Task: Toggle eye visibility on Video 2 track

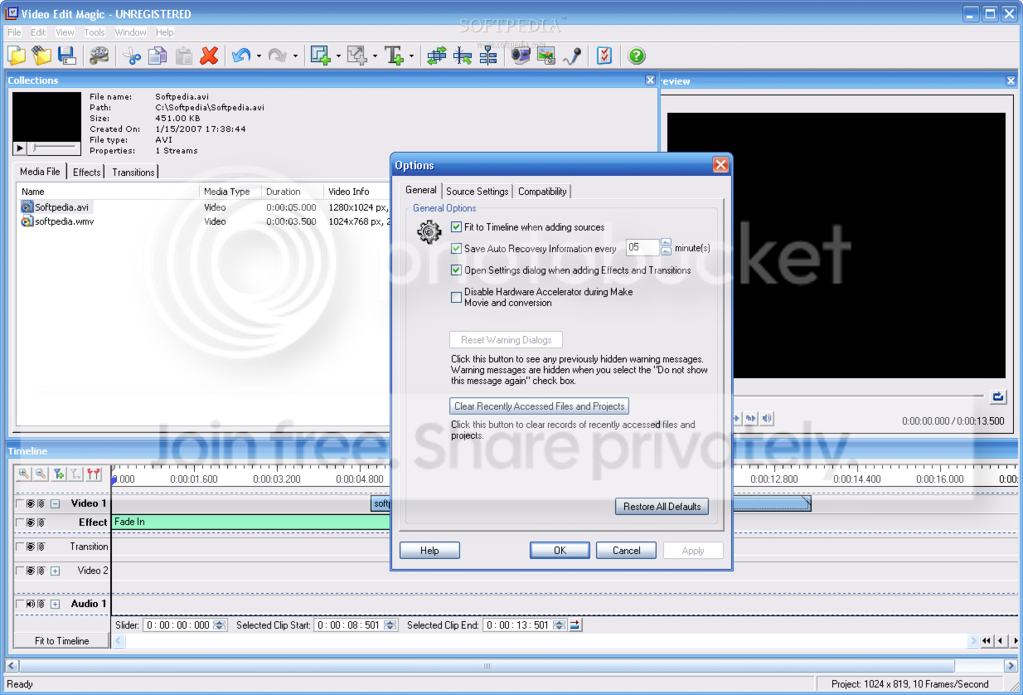Action: (30, 571)
